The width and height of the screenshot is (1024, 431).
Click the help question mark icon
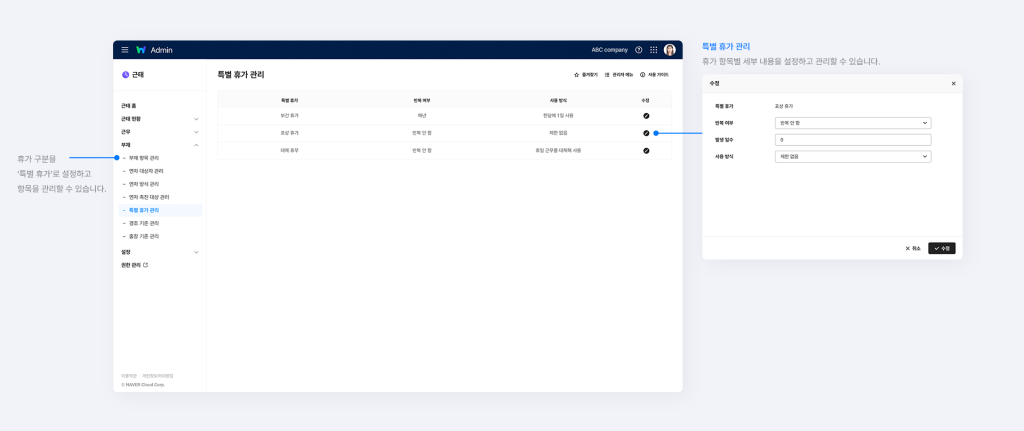tap(639, 49)
